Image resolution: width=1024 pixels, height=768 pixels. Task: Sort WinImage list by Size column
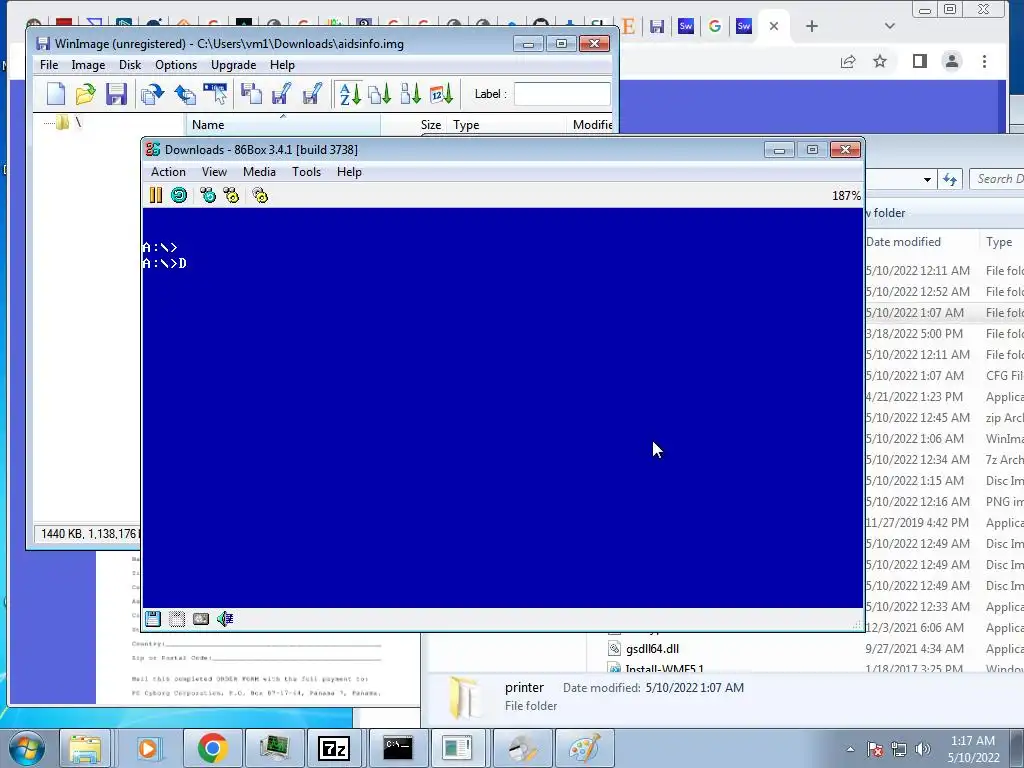coord(414,125)
